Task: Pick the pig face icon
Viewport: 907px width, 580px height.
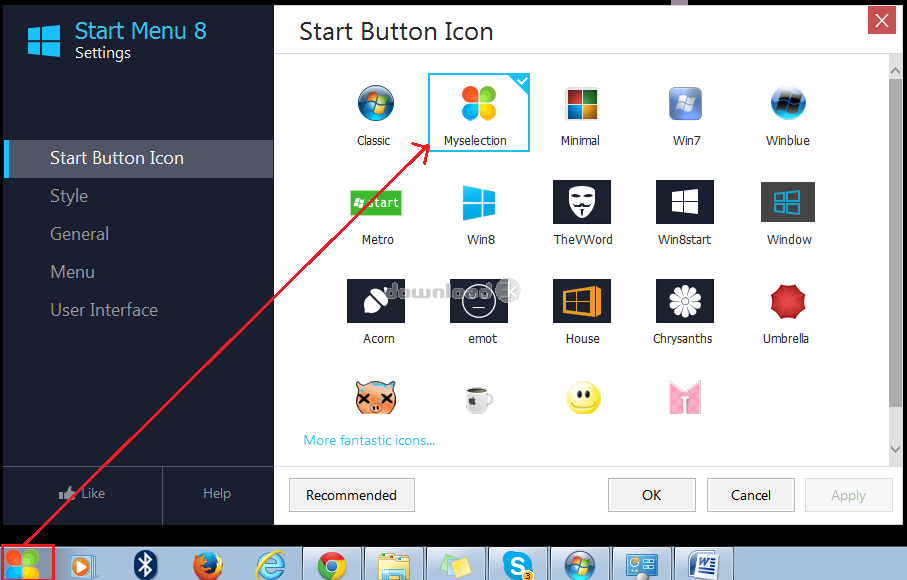Action: (376, 397)
